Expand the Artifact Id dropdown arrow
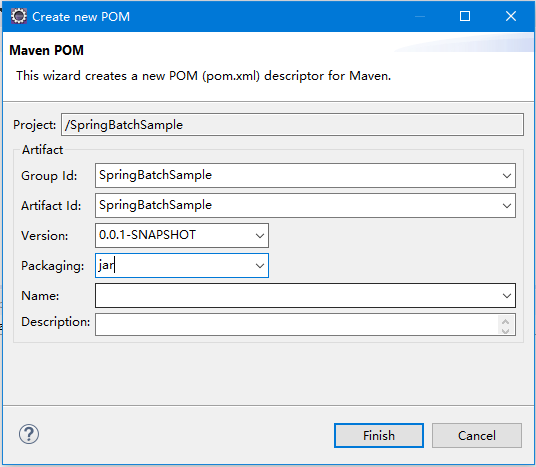 coord(507,206)
